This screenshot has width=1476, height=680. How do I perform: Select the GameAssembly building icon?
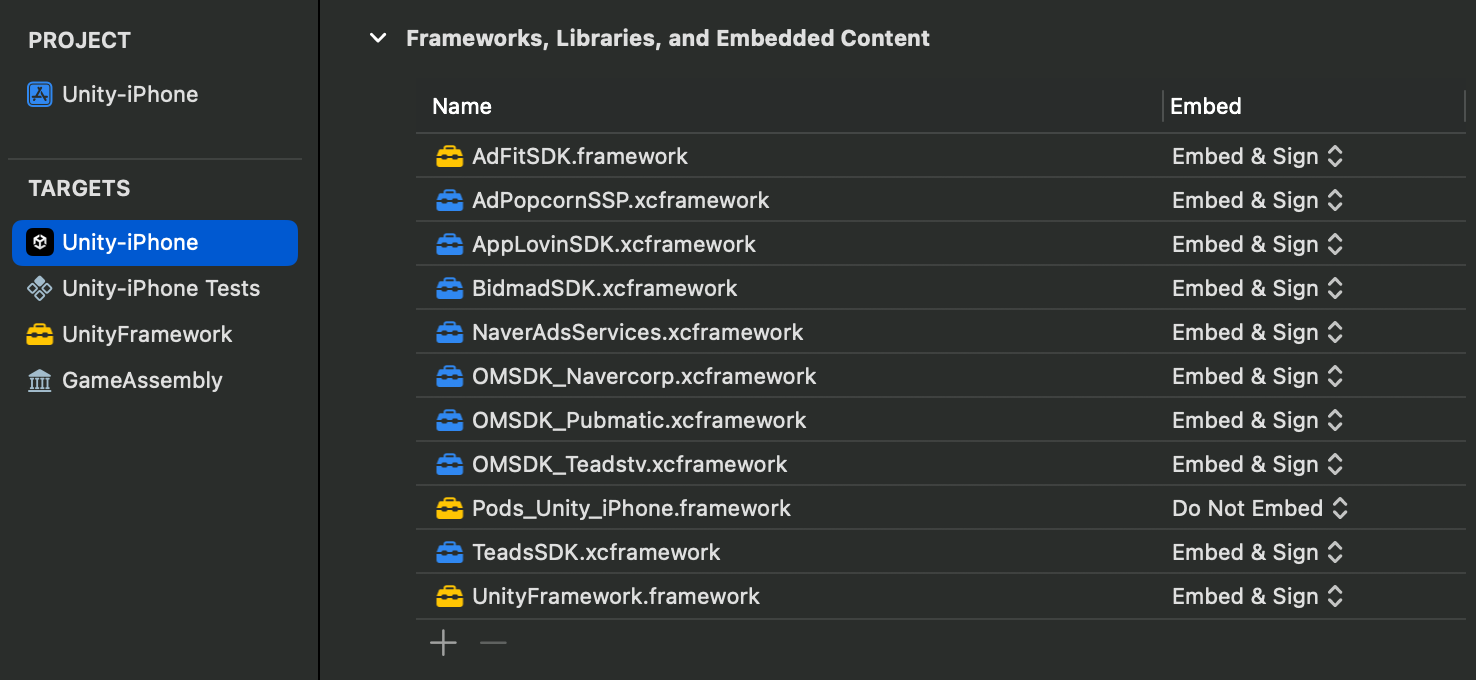[x=40, y=381]
